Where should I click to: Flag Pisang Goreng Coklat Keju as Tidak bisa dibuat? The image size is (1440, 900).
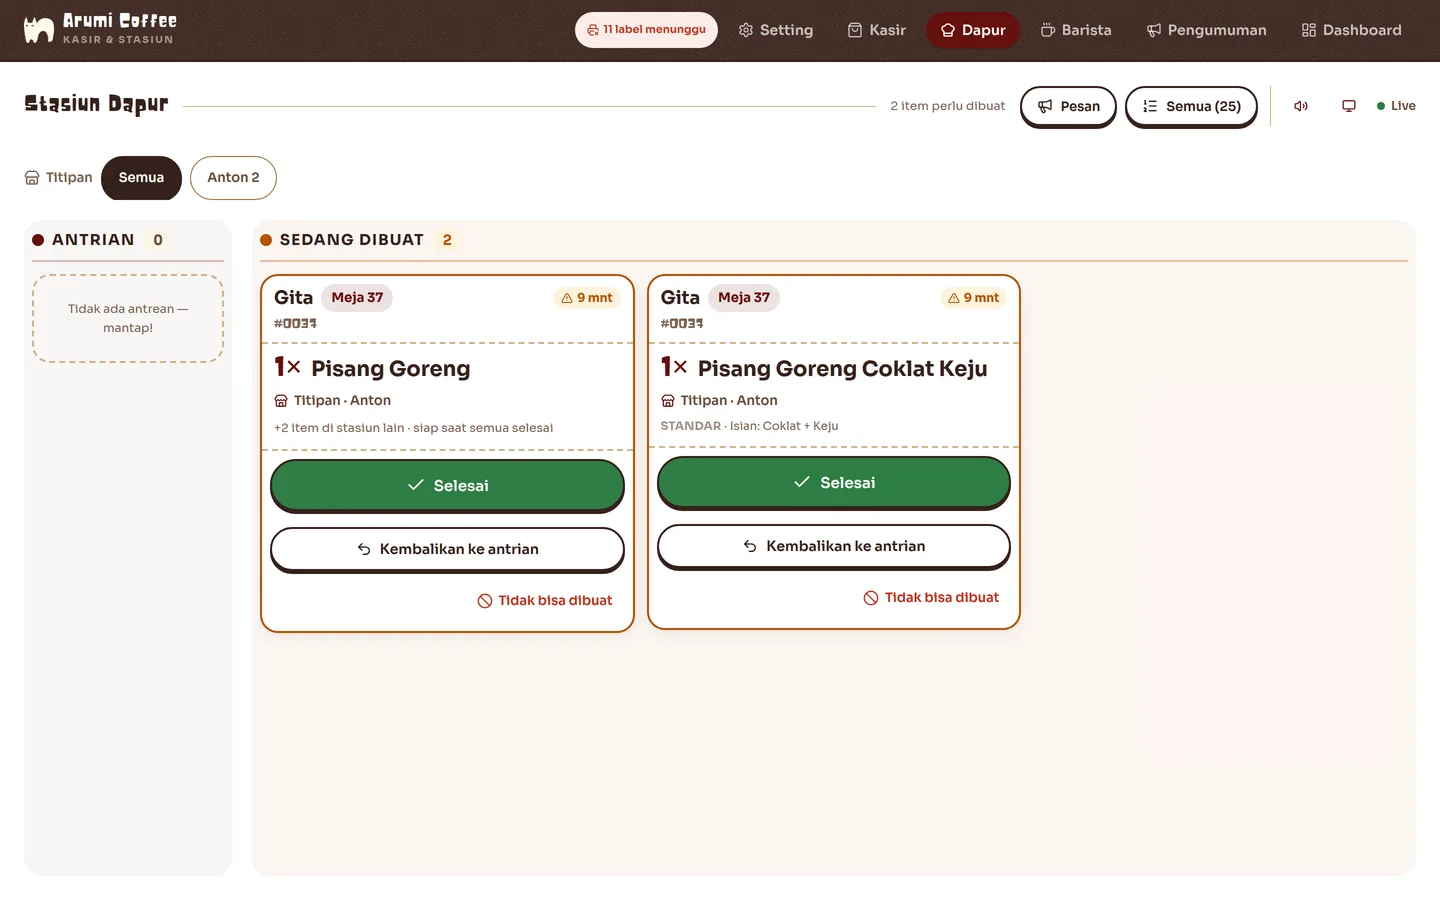(931, 598)
